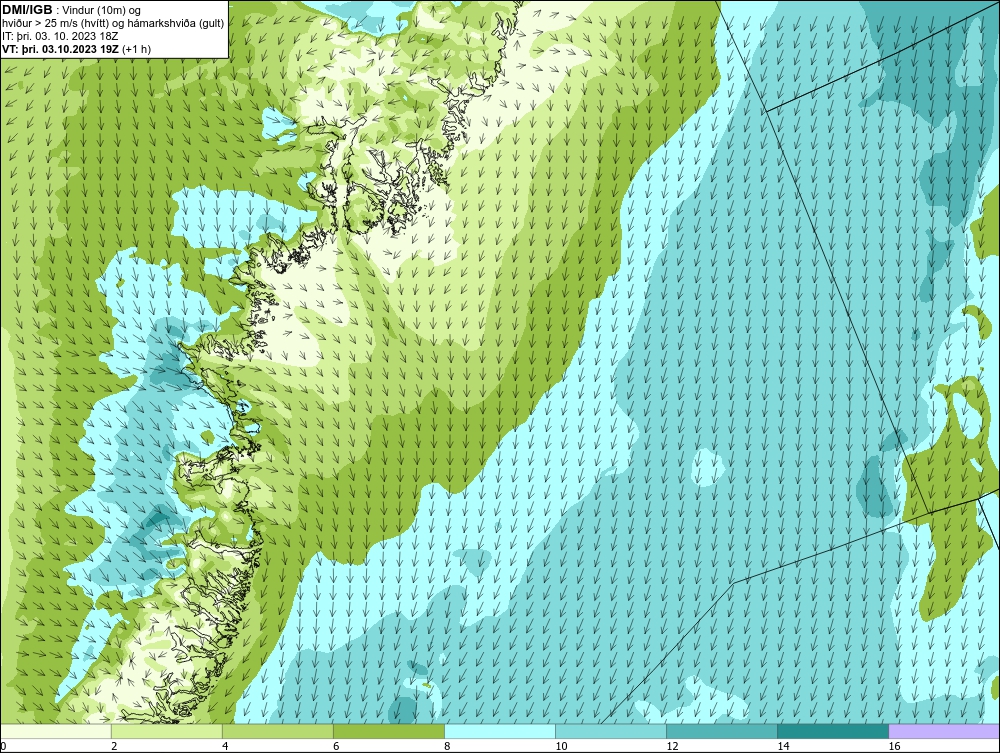The height and width of the screenshot is (753, 1000).
Task: Click the 8–10 m/s pale cyan legend swatch
Action: [x=500, y=731]
